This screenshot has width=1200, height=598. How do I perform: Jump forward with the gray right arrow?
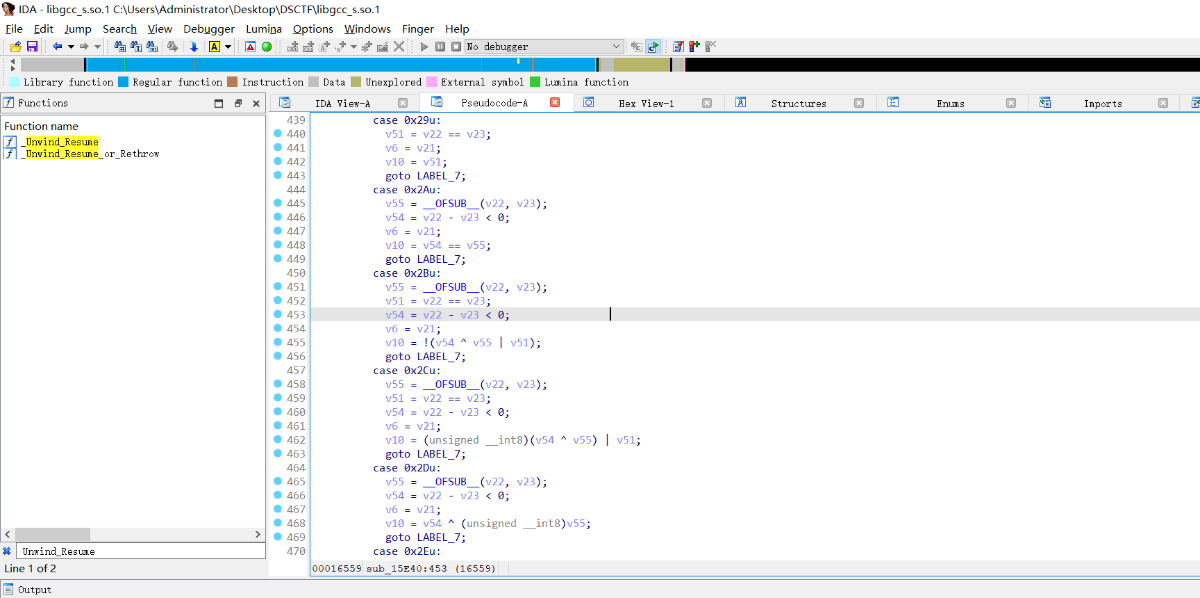click(84, 47)
